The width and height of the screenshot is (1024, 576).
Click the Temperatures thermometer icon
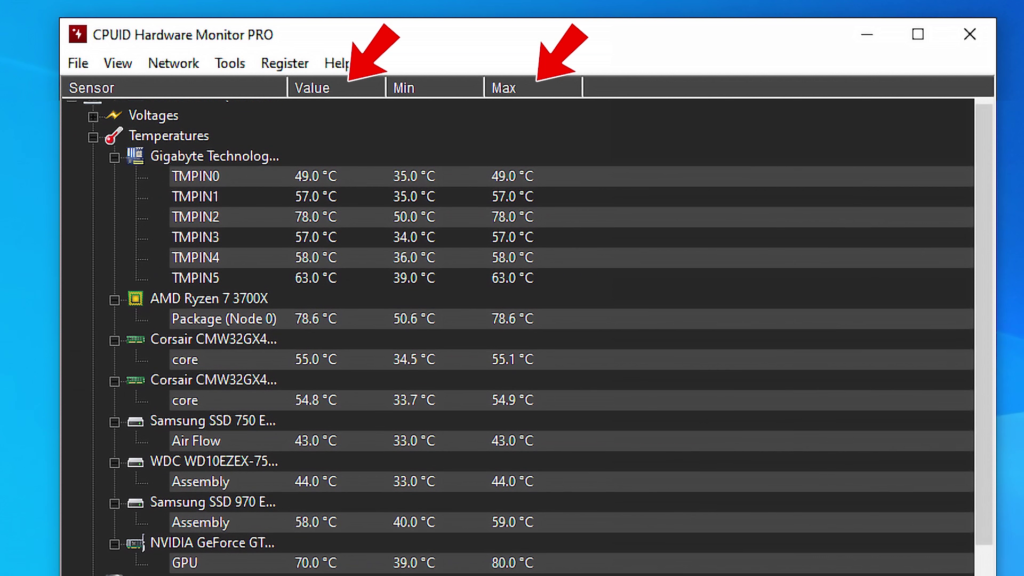pos(114,135)
